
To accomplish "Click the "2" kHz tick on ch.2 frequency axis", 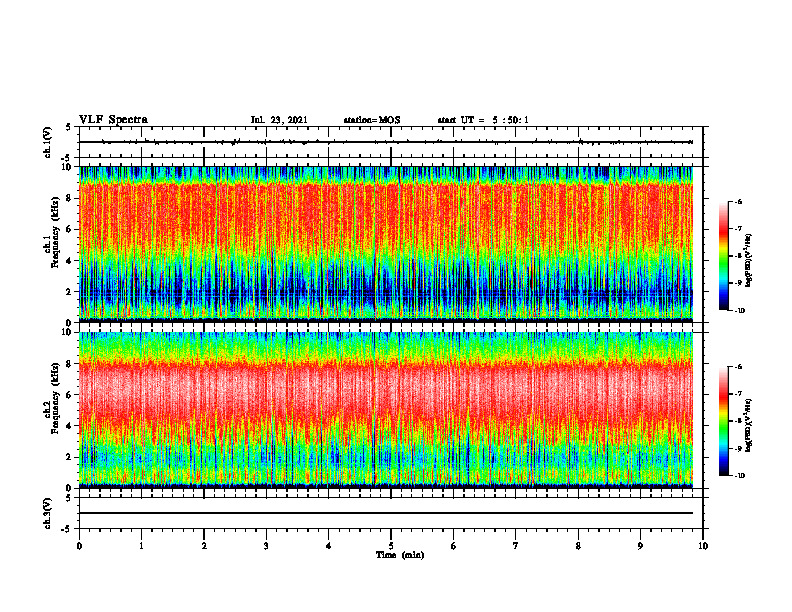I will 69,457.
